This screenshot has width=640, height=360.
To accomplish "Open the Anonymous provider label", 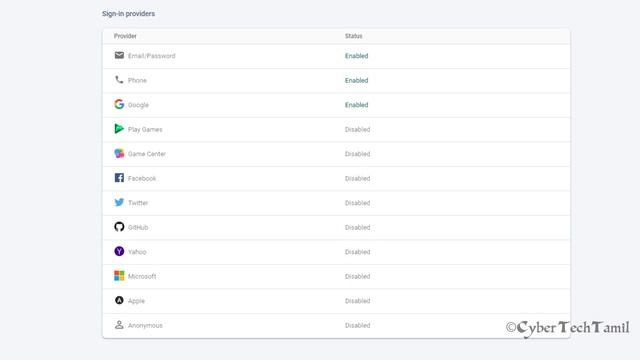I will point(145,325).
